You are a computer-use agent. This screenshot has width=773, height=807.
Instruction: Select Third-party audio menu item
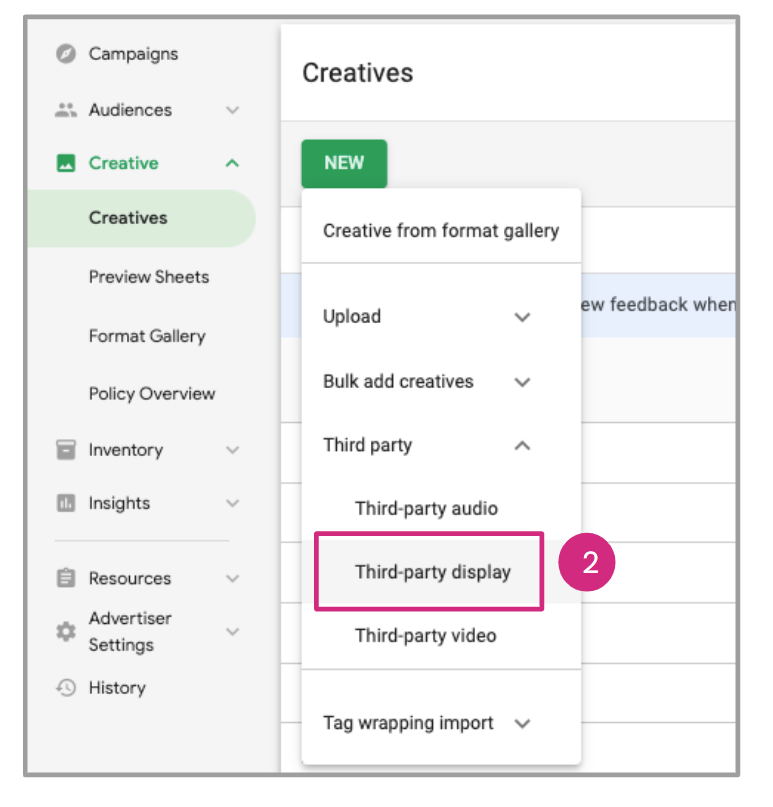pyautogui.click(x=426, y=509)
